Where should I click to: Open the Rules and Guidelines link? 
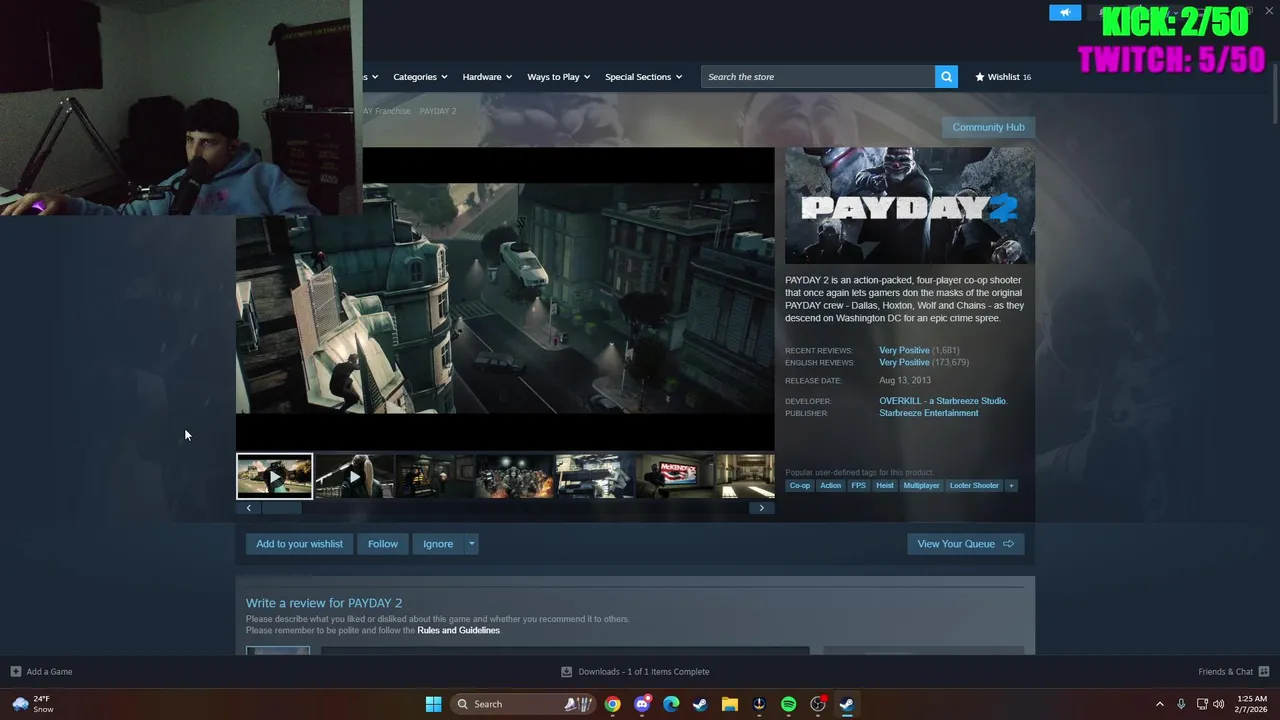[x=458, y=631]
